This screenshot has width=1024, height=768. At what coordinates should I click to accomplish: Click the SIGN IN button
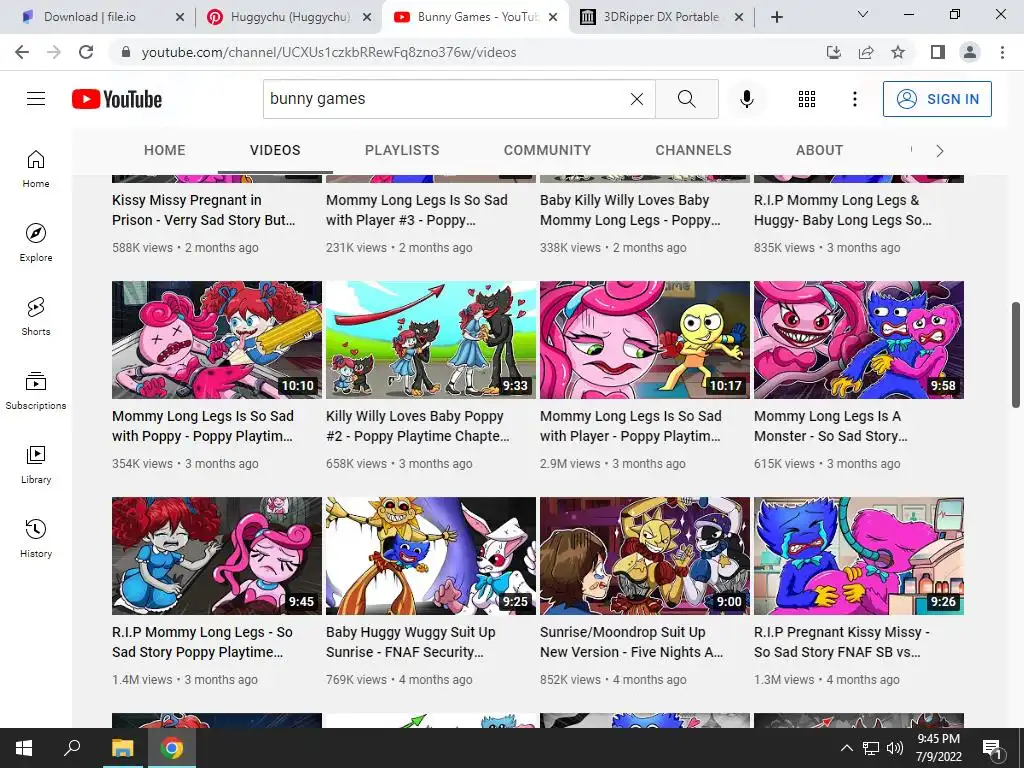coord(937,99)
